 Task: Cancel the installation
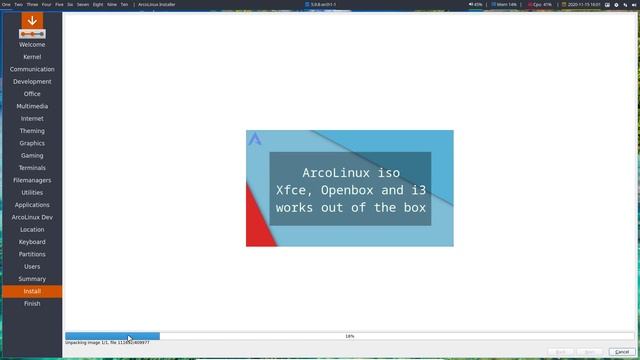coord(622,352)
